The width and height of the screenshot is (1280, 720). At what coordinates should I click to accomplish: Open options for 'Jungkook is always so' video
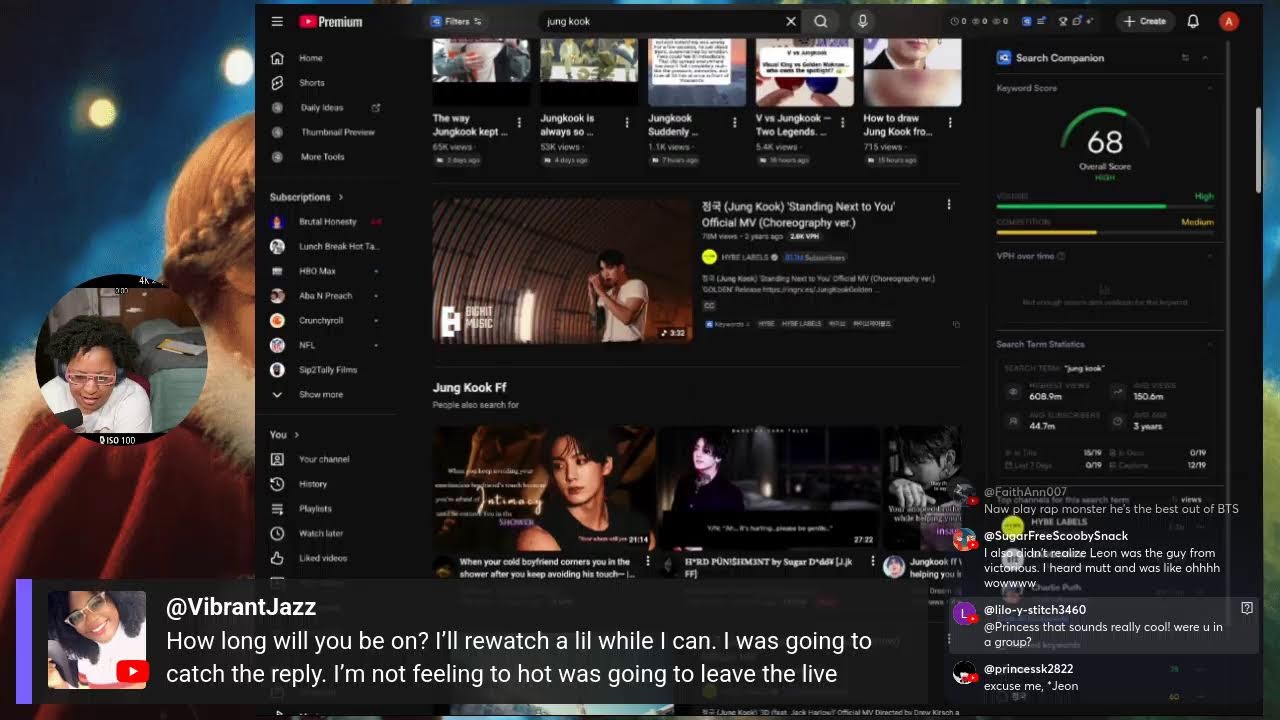627,123
